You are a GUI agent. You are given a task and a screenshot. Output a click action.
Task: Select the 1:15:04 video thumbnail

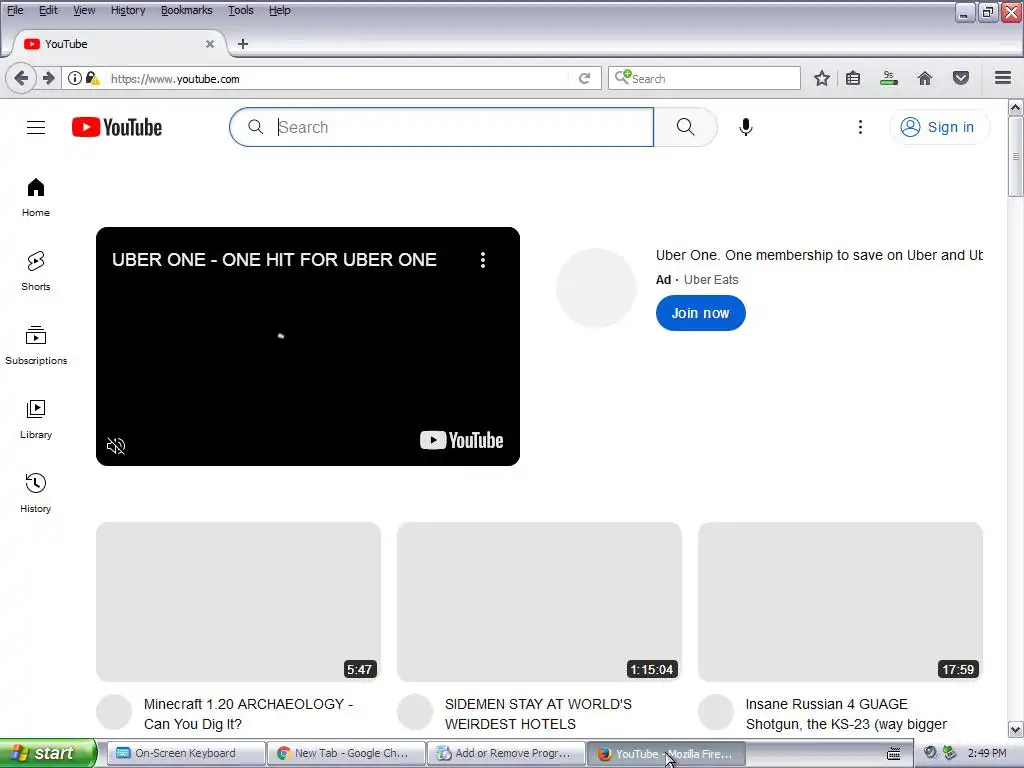click(539, 601)
